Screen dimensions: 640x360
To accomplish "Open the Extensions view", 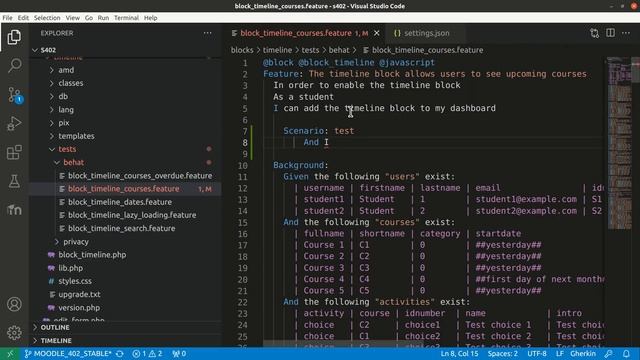I will [14, 152].
